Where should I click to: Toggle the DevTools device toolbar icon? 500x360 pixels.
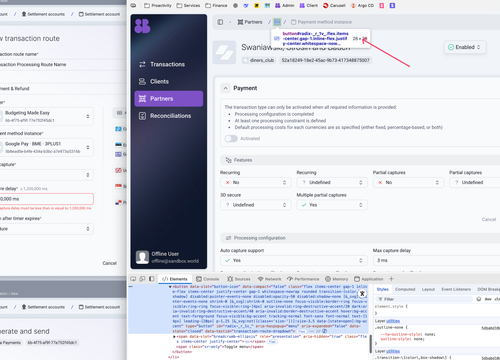point(142,279)
